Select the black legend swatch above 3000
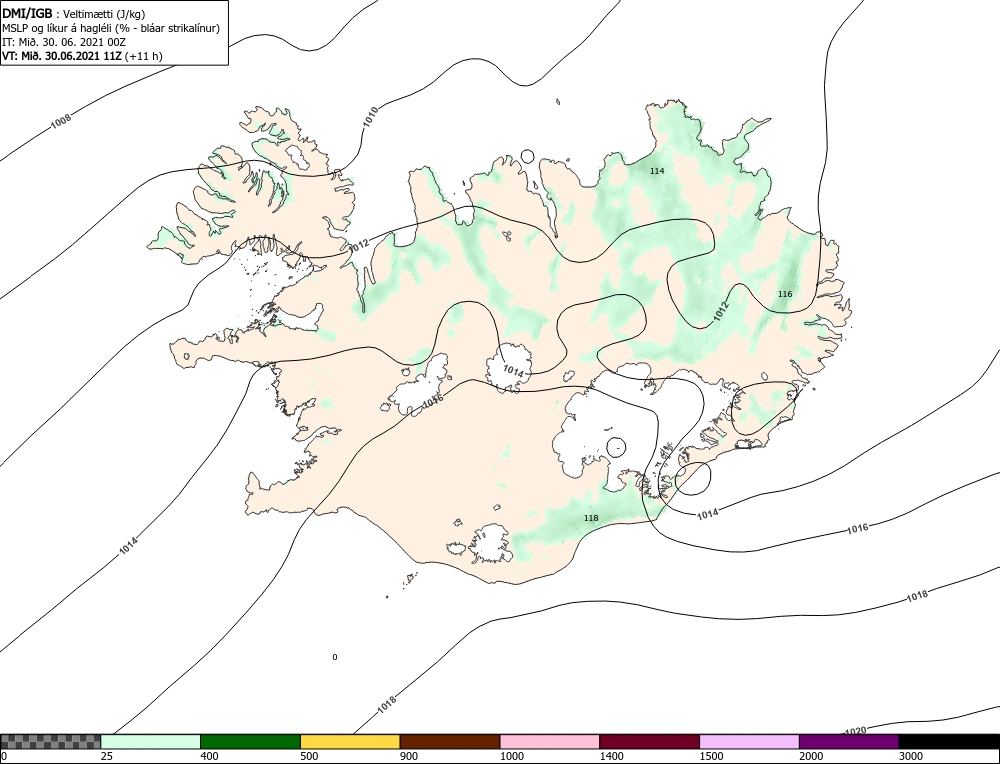Image resolution: width=1000 pixels, height=764 pixels. 949,741
